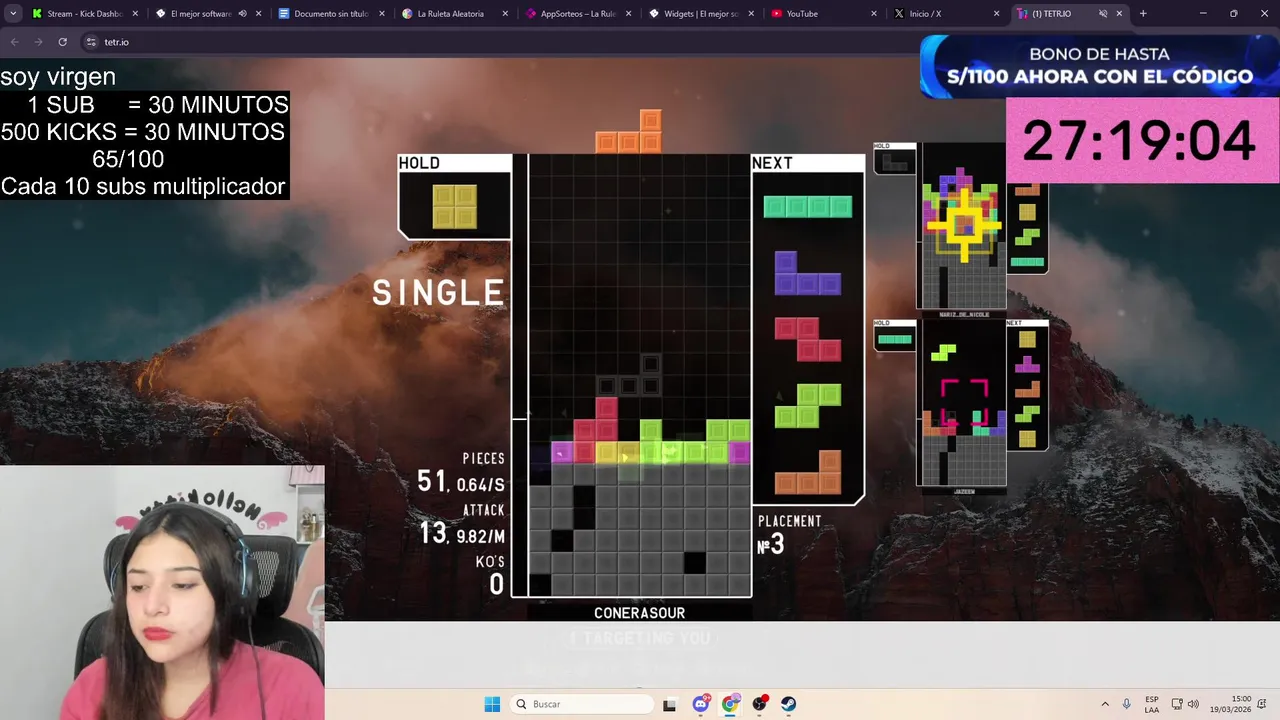
Task: Open the network settings tray icon
Action: [x=1177, y=704]
